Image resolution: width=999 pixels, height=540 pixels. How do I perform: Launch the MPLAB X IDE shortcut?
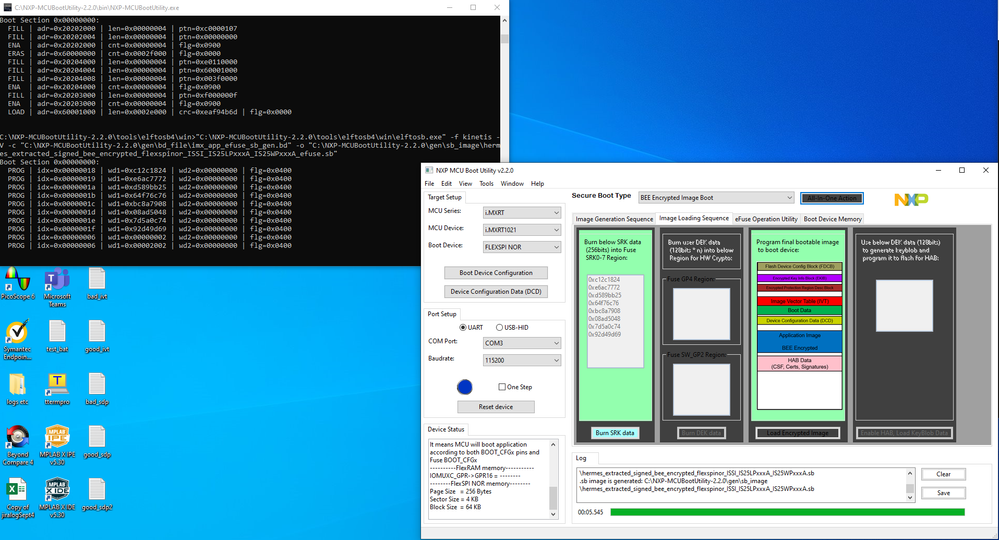click(x=57, y=499)
